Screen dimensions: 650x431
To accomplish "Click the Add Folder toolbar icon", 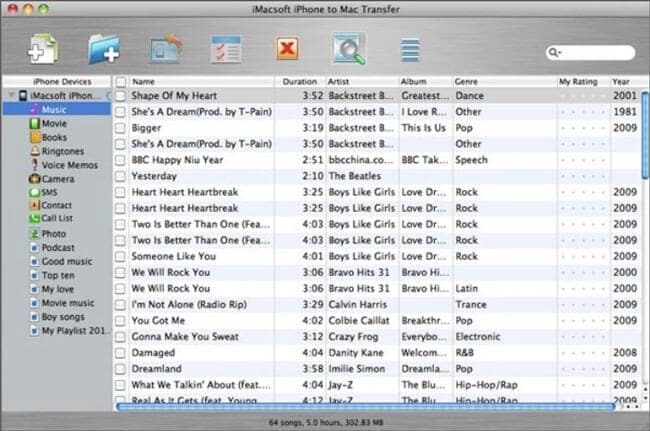I will (104, 49).
